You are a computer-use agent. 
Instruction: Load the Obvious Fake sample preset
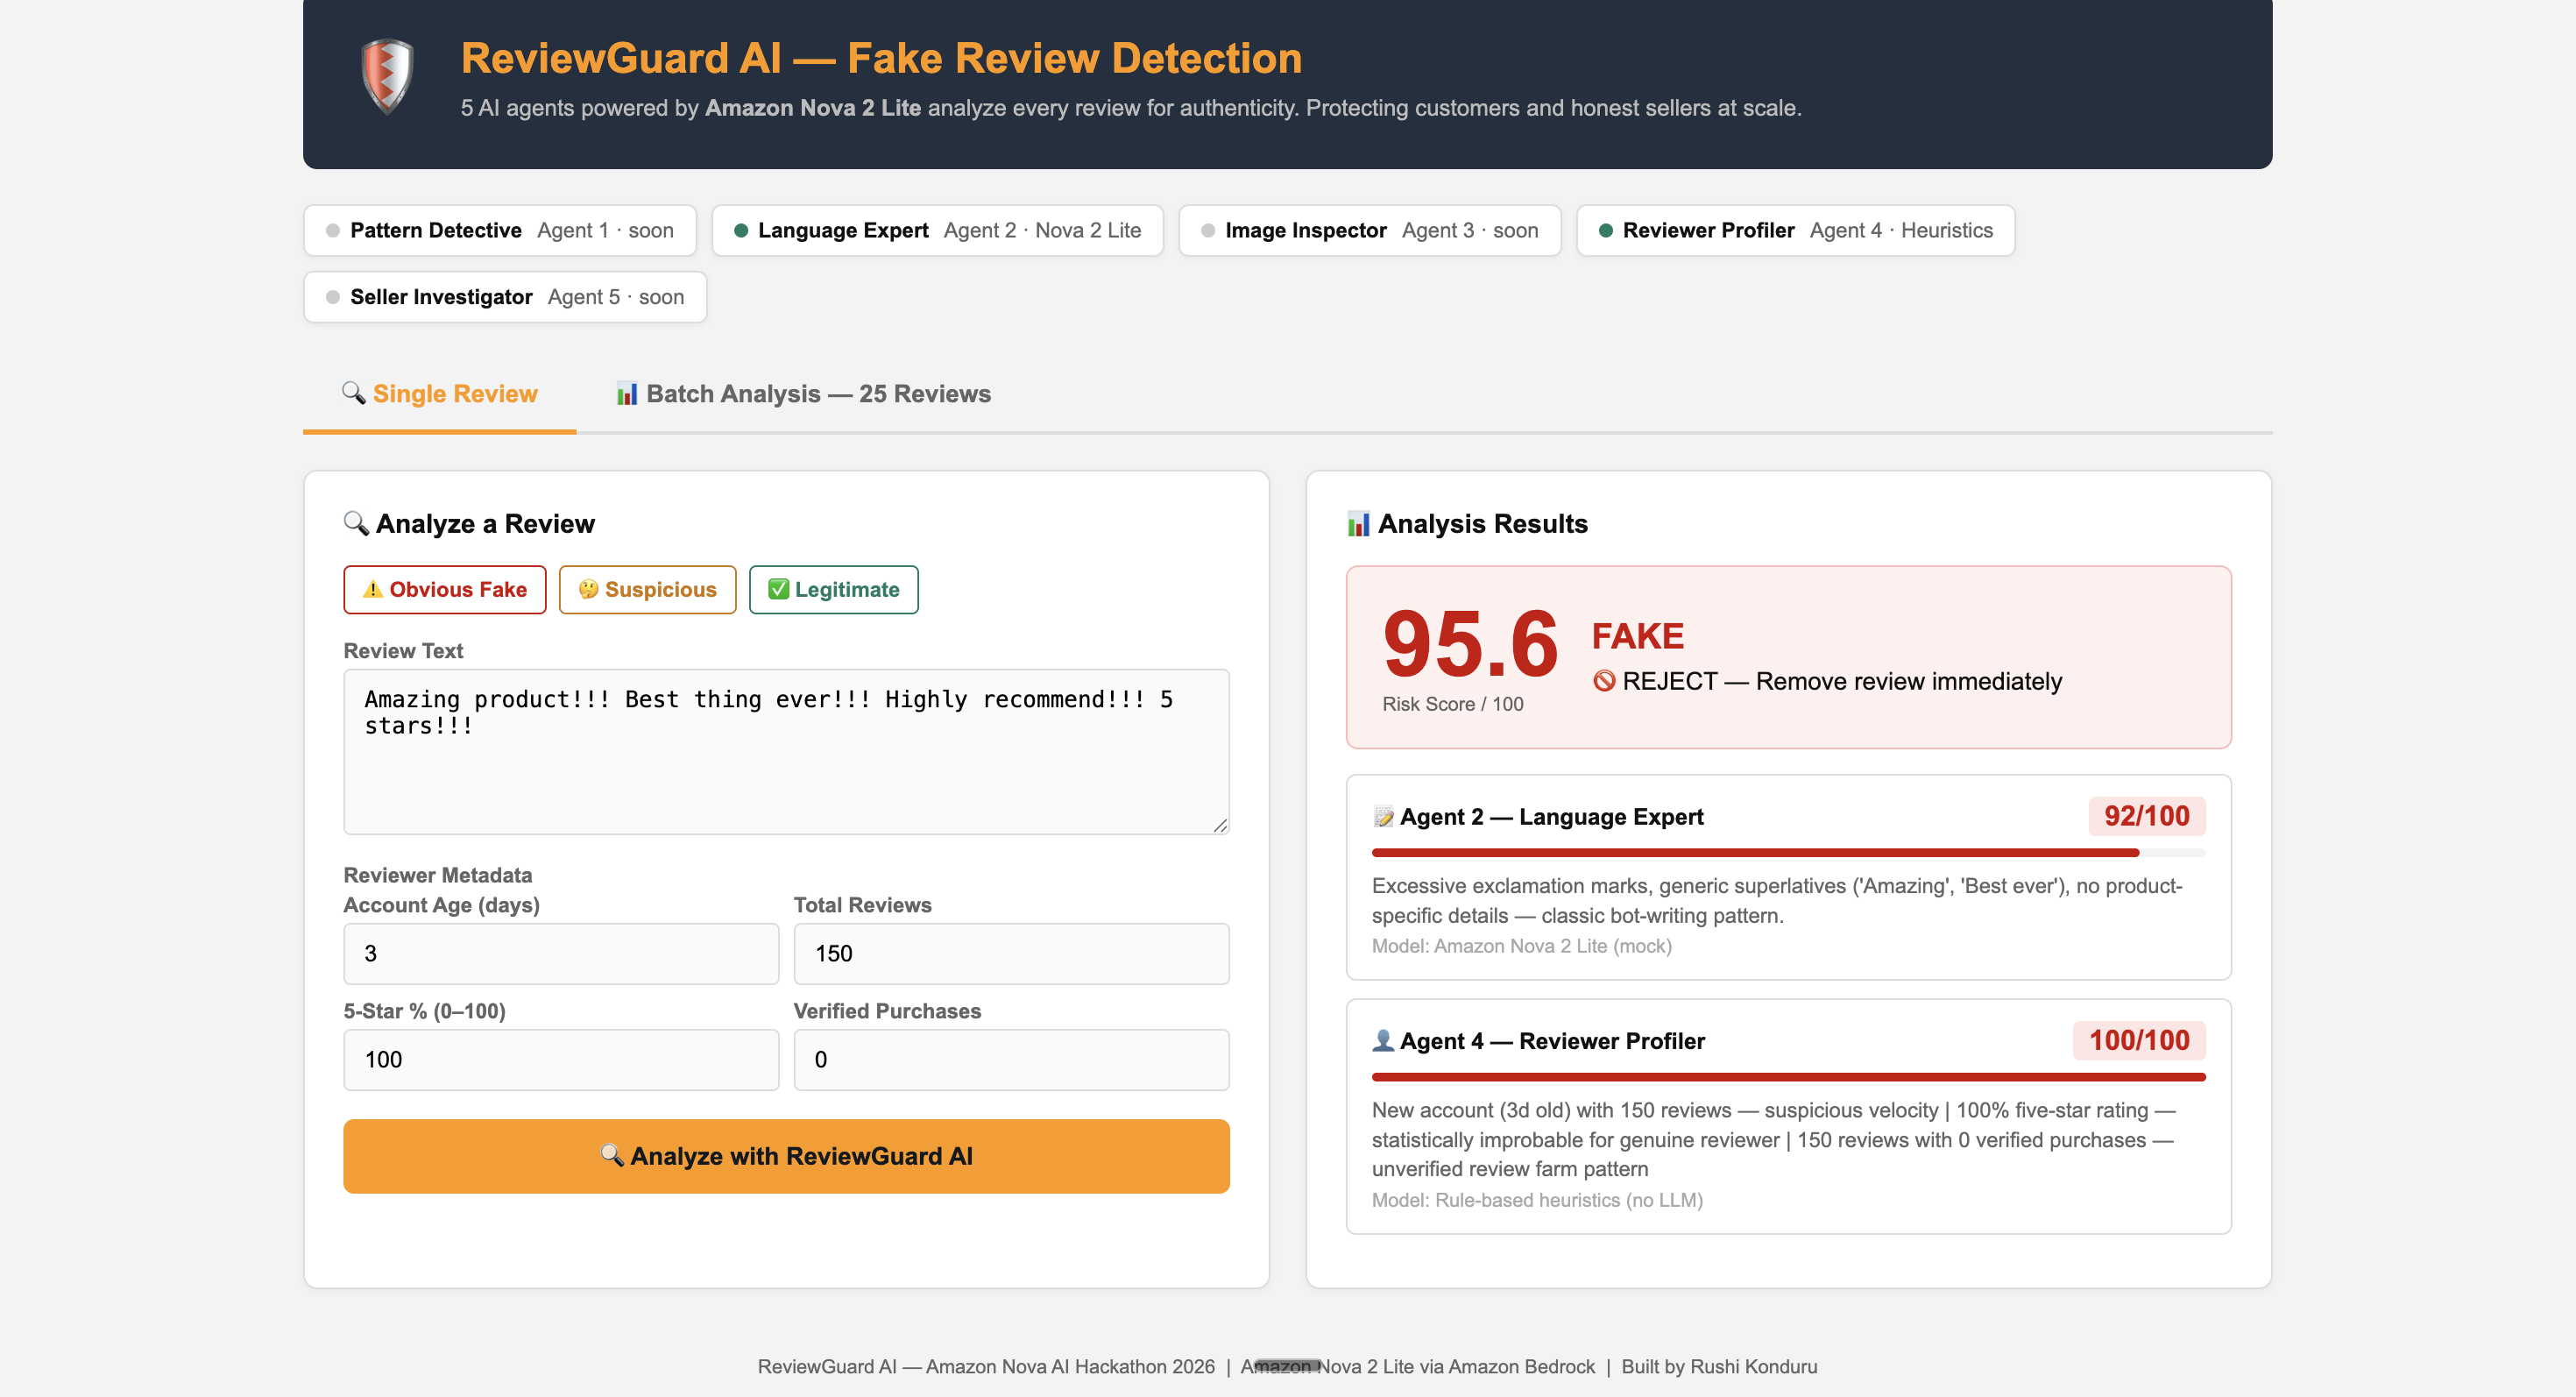click(445, 590)
